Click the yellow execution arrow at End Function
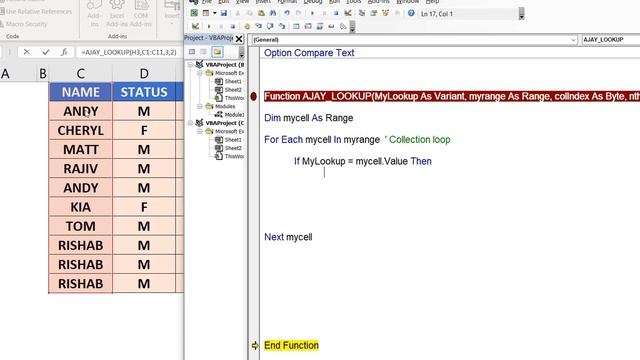Image resolution: width=640 pixels, height=360 pixels. click(x=255, y=346)
